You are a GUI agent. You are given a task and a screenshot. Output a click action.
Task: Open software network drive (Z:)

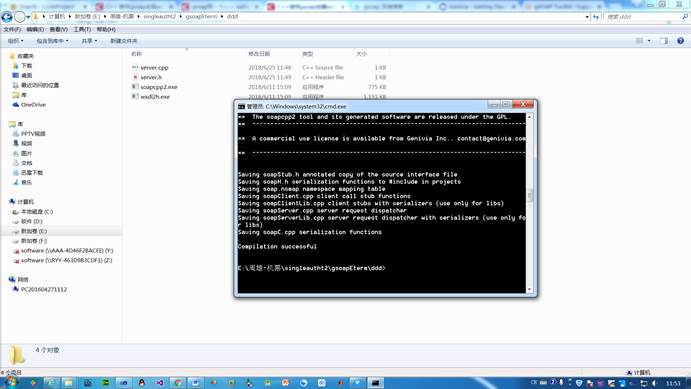(67, 260)
